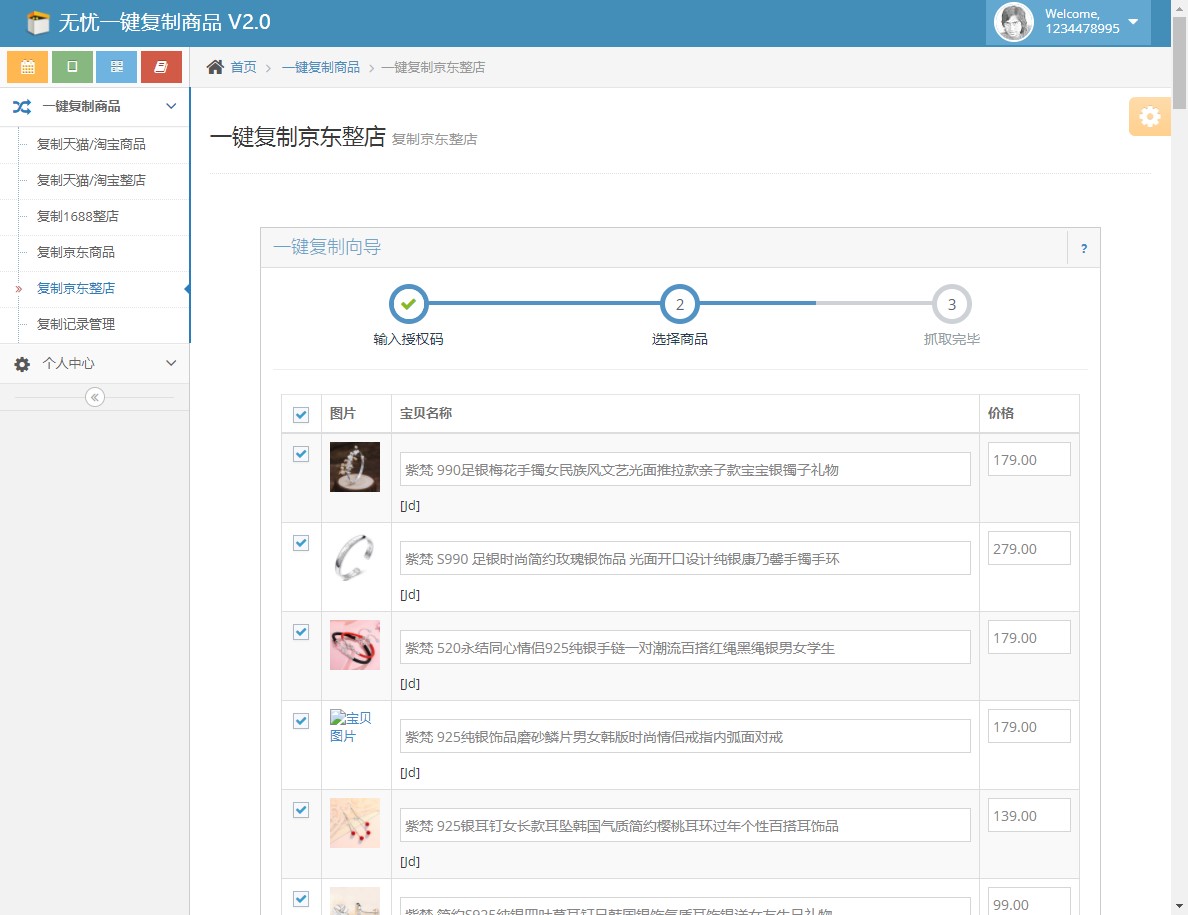This screenshot has width=1188, height=915.
Task: Edit the 990足银梅花手镯 title field
Action: coord(685,470)
